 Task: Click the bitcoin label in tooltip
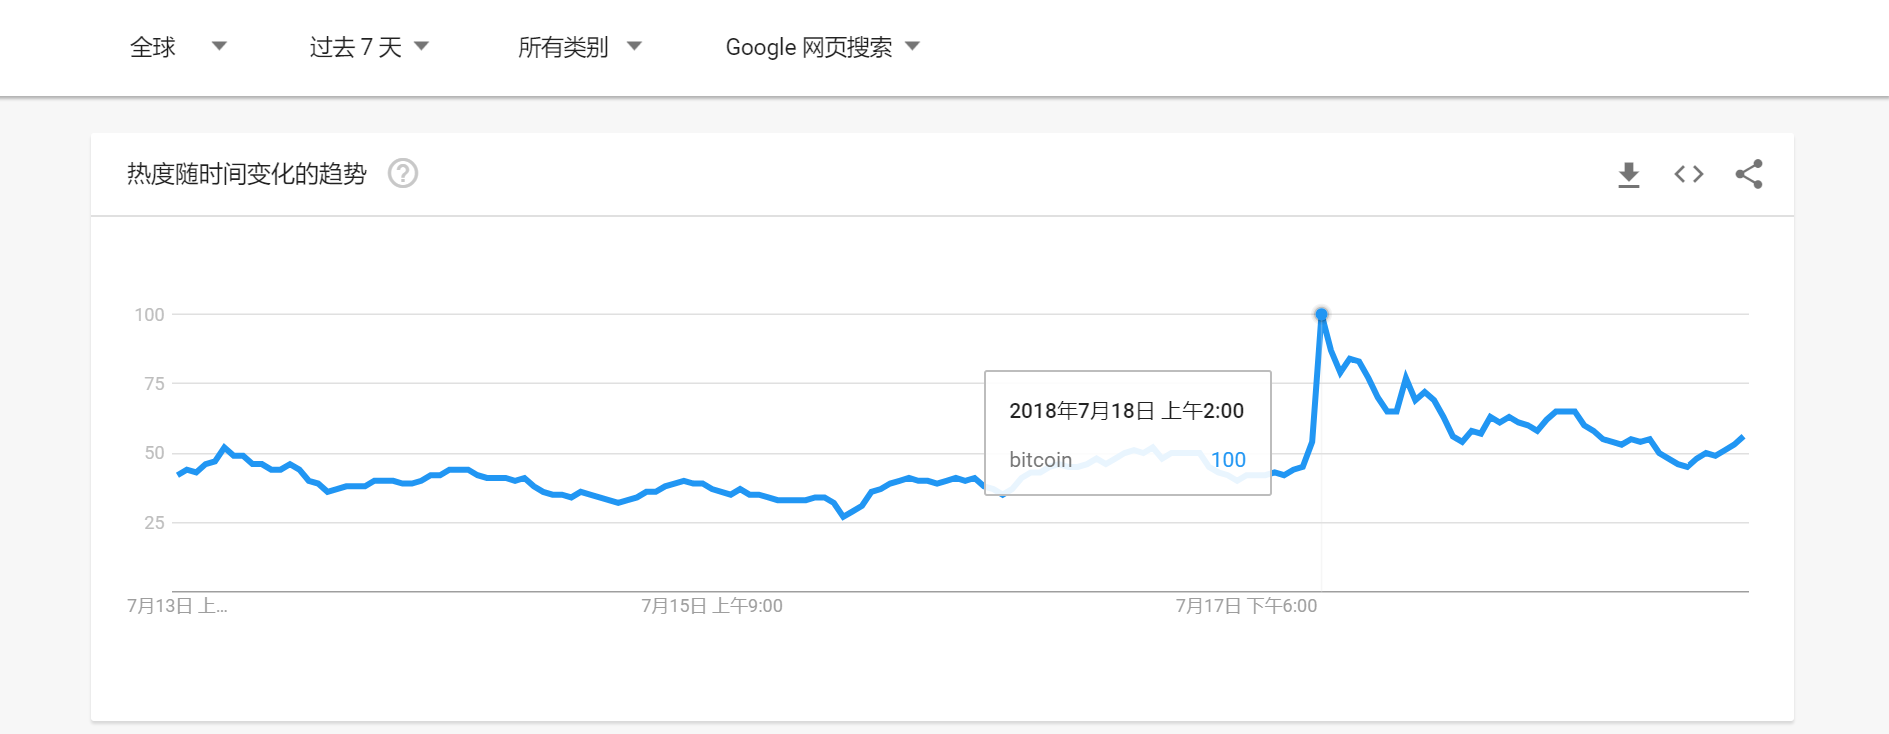(x=1040, y=460)
